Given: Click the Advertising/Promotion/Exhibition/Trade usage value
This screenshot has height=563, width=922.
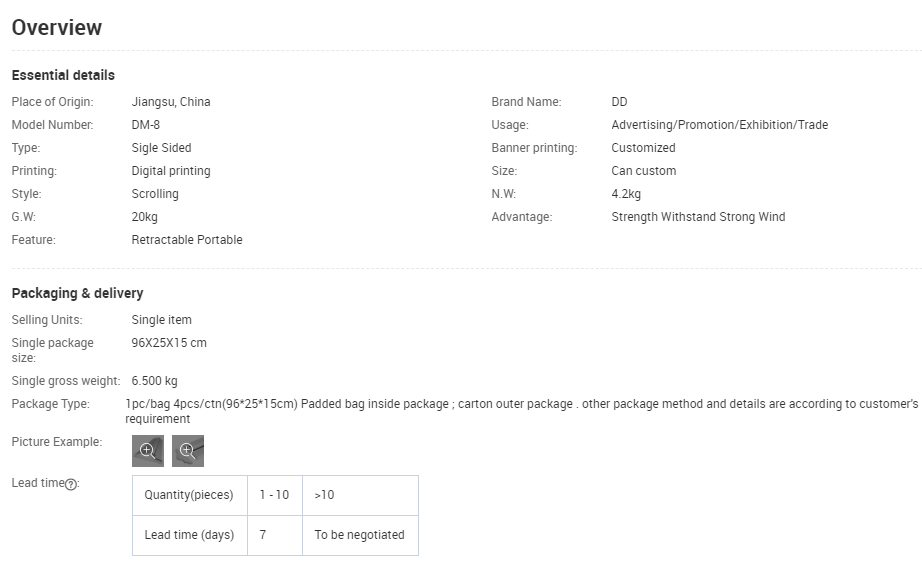Looking at the screenshot, I should coord(719,125).
